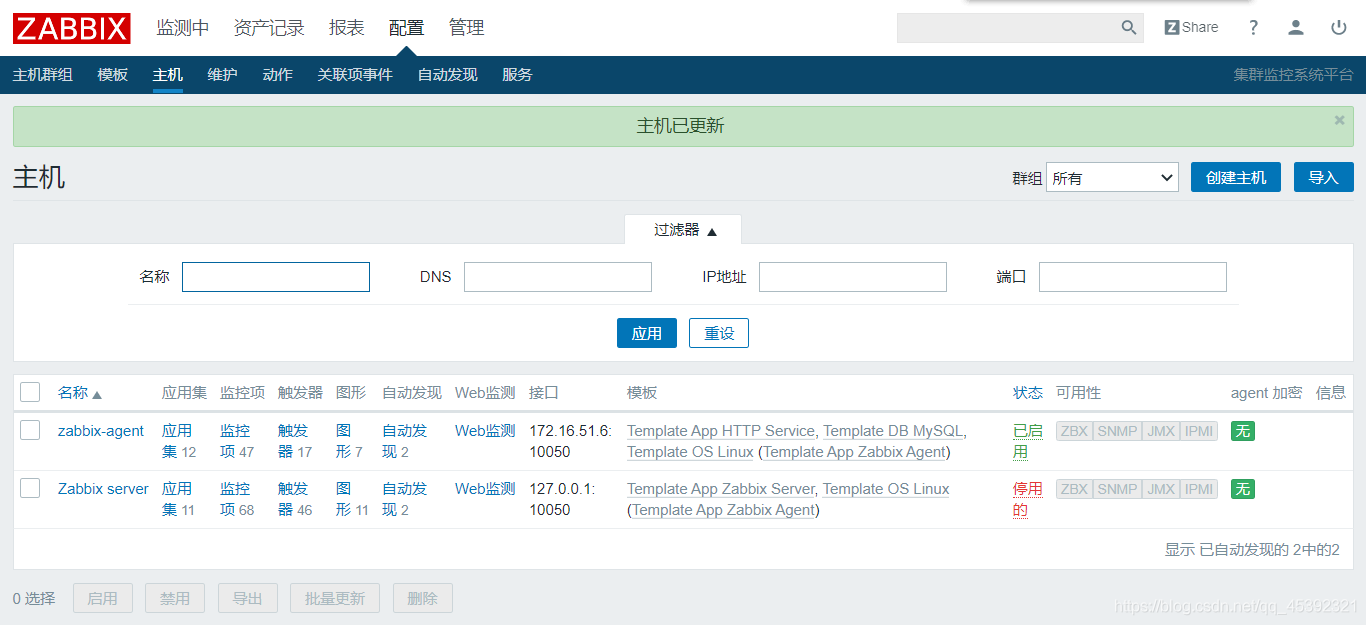Image resolution: width=1366 pixels, height=625 pixels.
Task: Focus the DNS filter input
Action: click(x=558, y=277)
